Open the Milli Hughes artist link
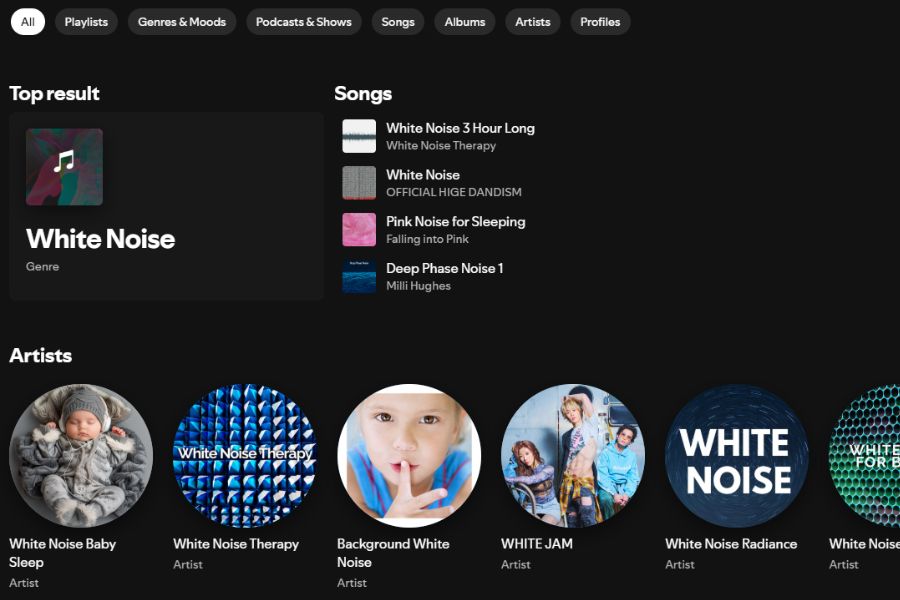The height and width of the screenshot is (600, 900). (x=418, y=286)
